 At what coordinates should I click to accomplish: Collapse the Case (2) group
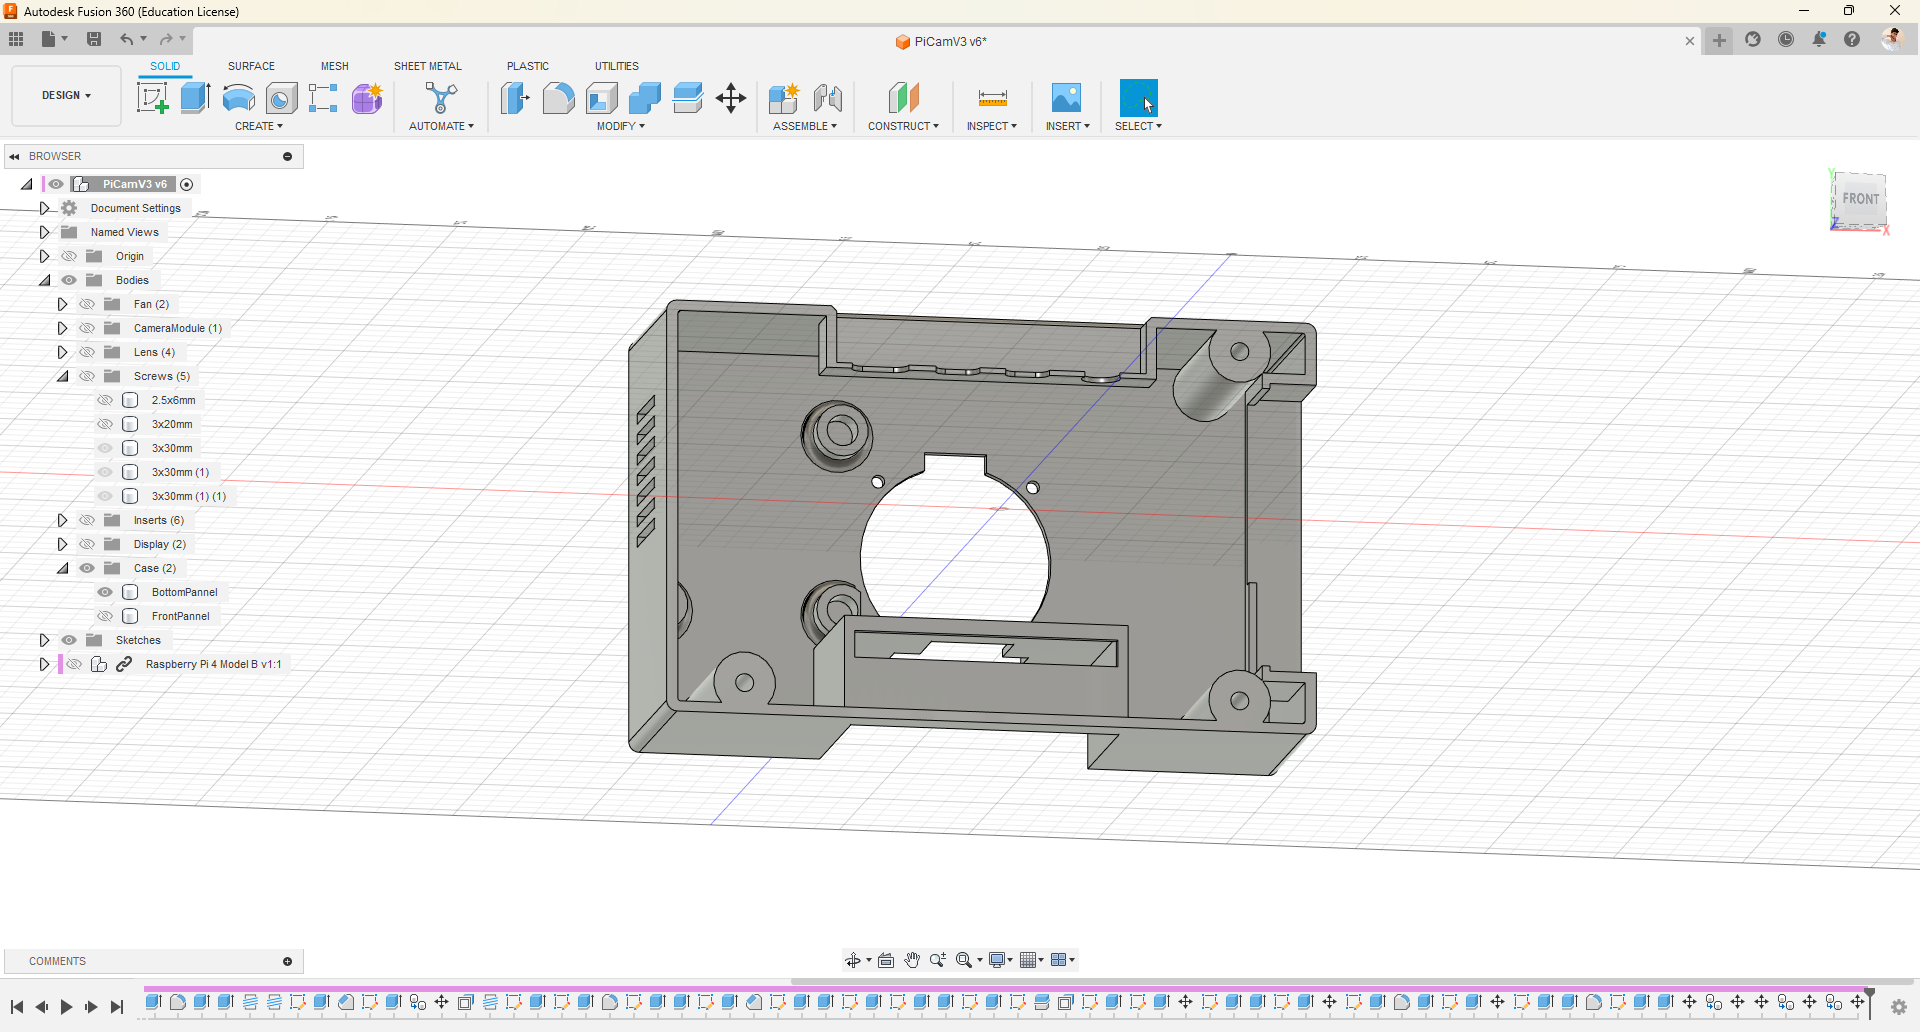pyautogui.click(x=62, y=568)
